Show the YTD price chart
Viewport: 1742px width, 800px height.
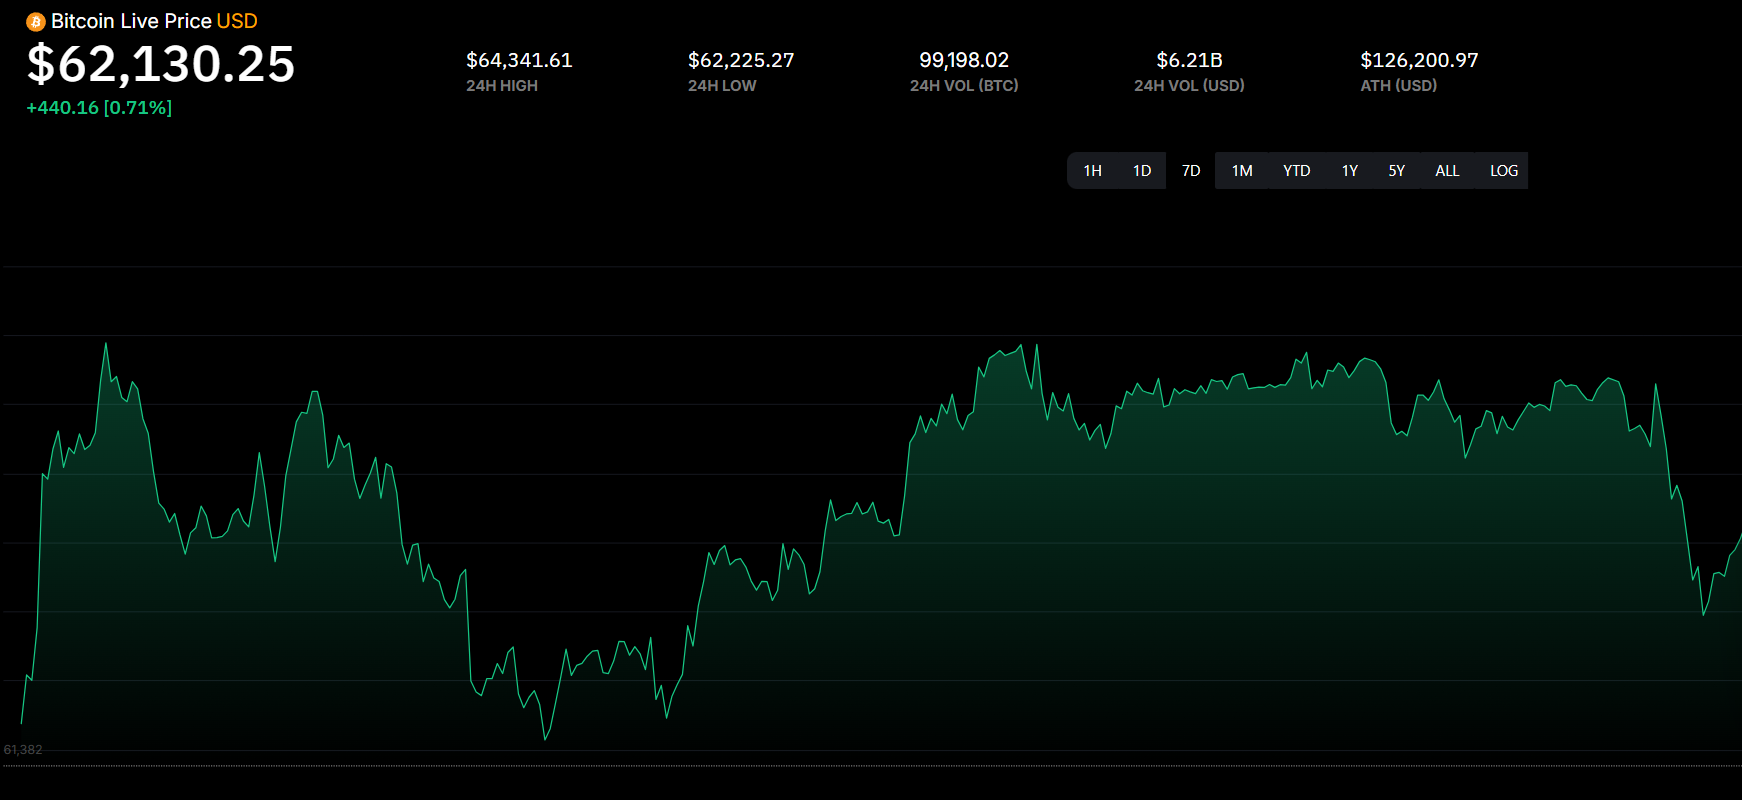click(1297, 171)
